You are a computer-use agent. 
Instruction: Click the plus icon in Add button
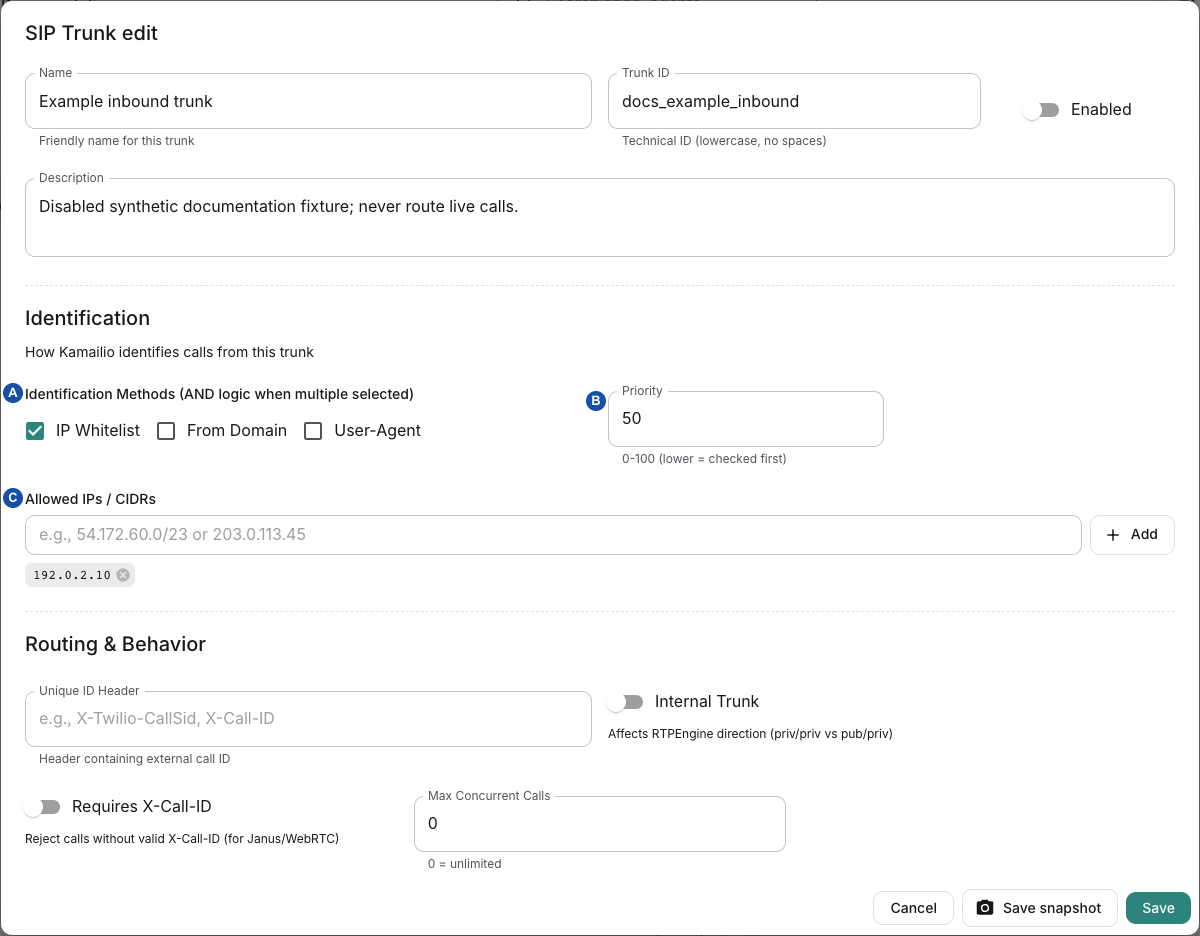[1113, 535]
